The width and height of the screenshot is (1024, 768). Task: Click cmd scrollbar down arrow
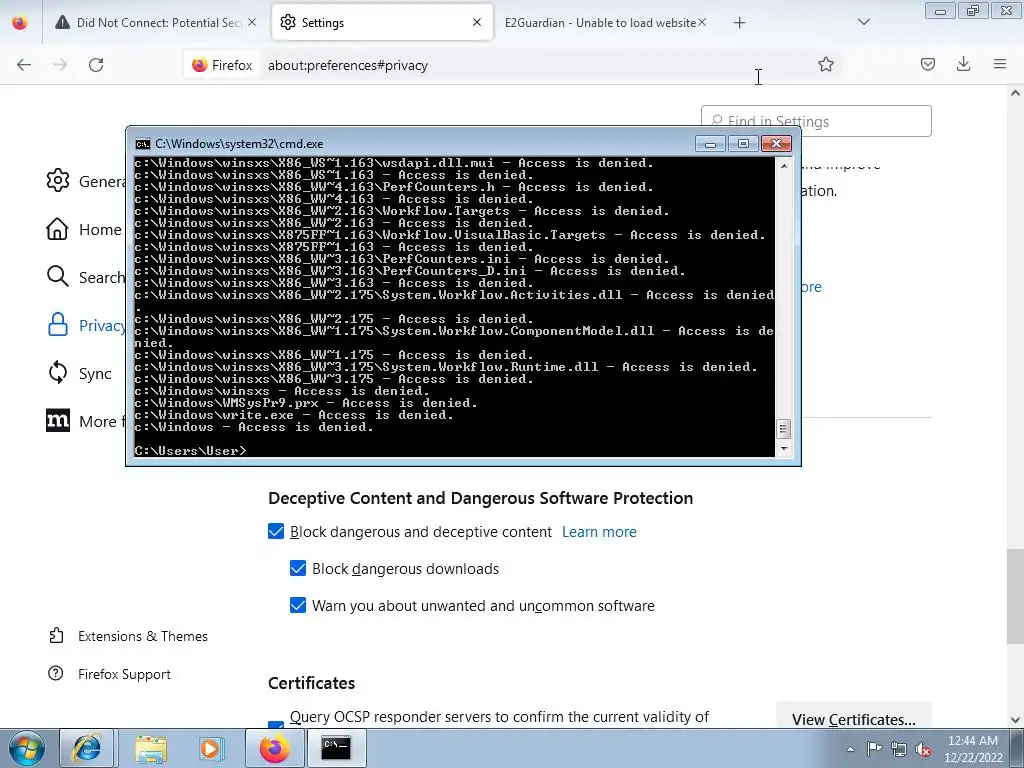(x=784, y=449)
